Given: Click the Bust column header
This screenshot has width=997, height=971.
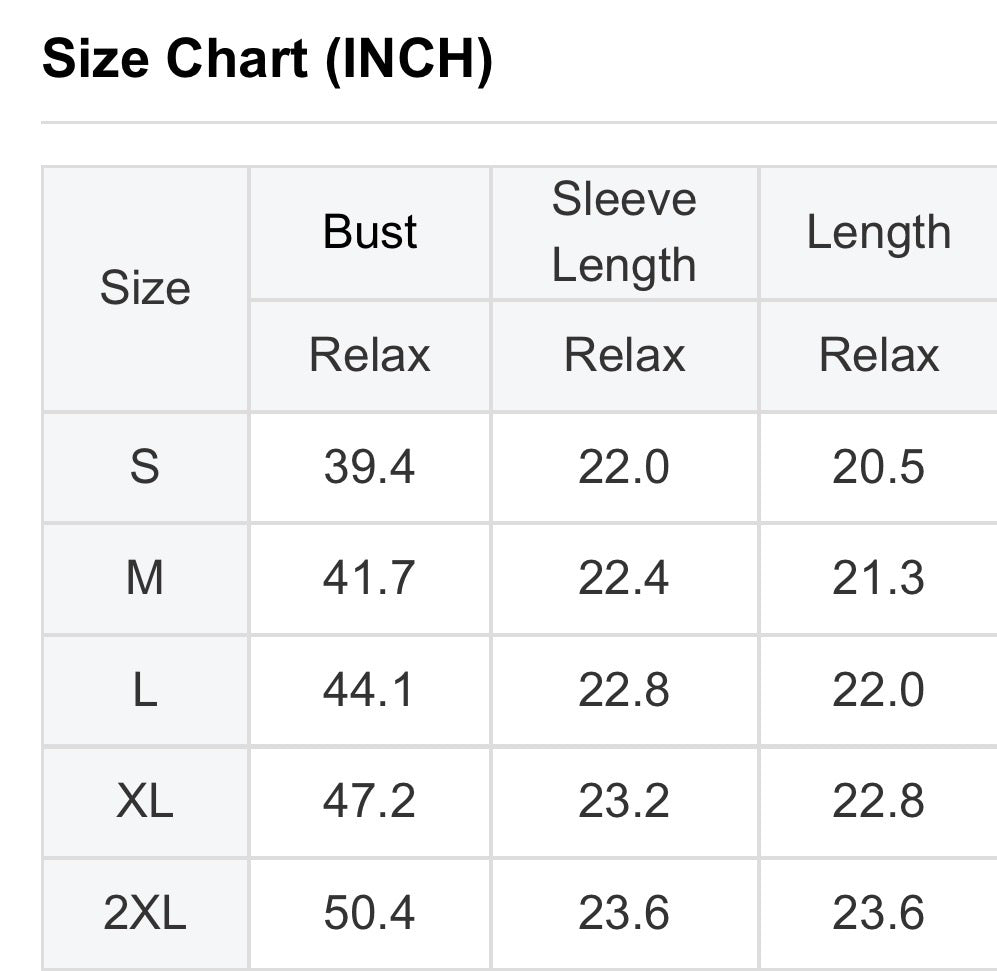Looking at the screenshot, I should tap(370, 232).
